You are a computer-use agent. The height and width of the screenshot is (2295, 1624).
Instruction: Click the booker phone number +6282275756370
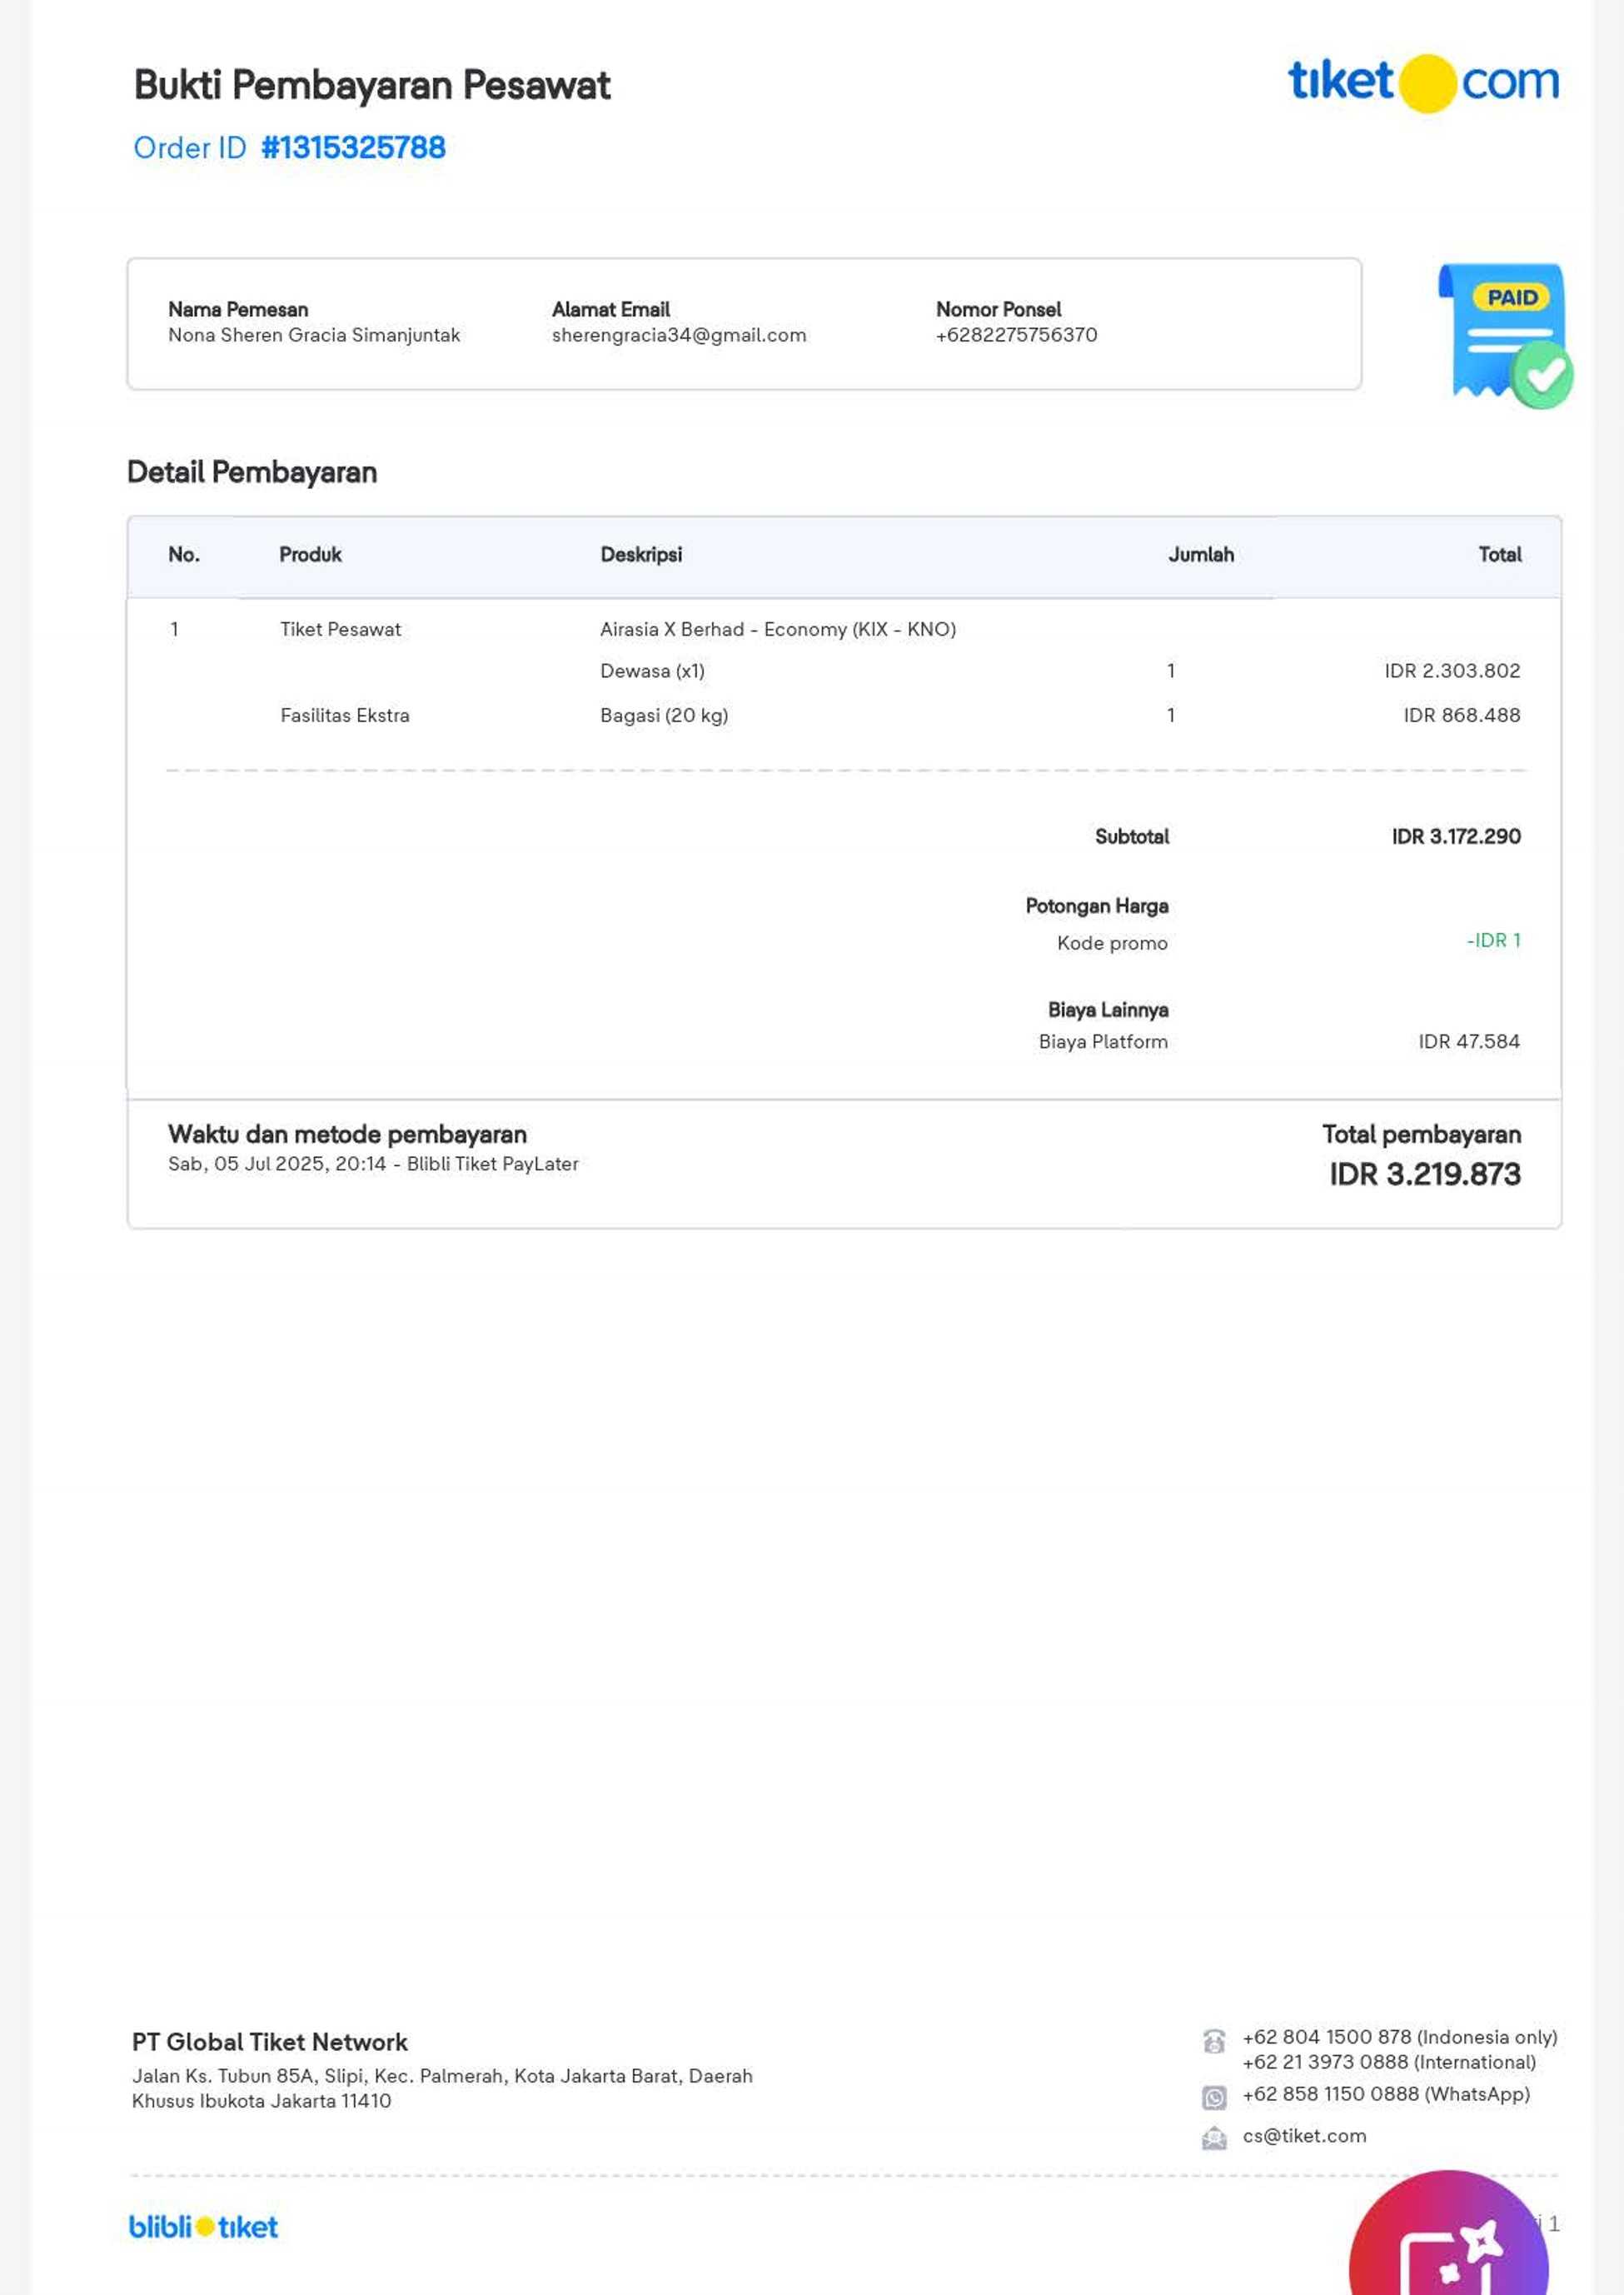click(1016, 335)
